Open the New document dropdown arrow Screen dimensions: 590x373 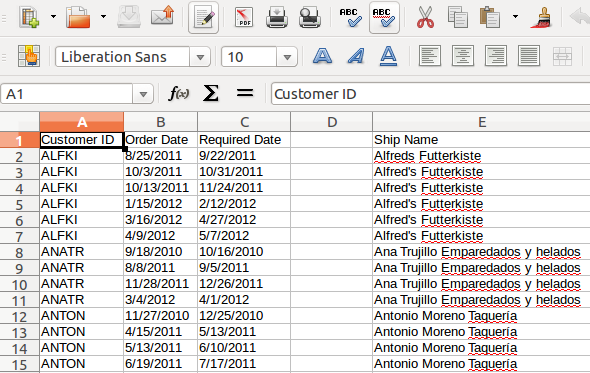pos(53,17)
